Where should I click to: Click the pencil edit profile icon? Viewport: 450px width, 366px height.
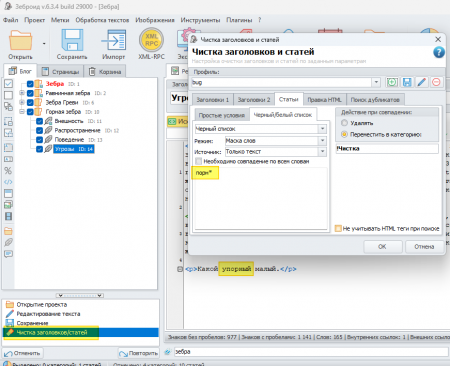coord(422,82)
